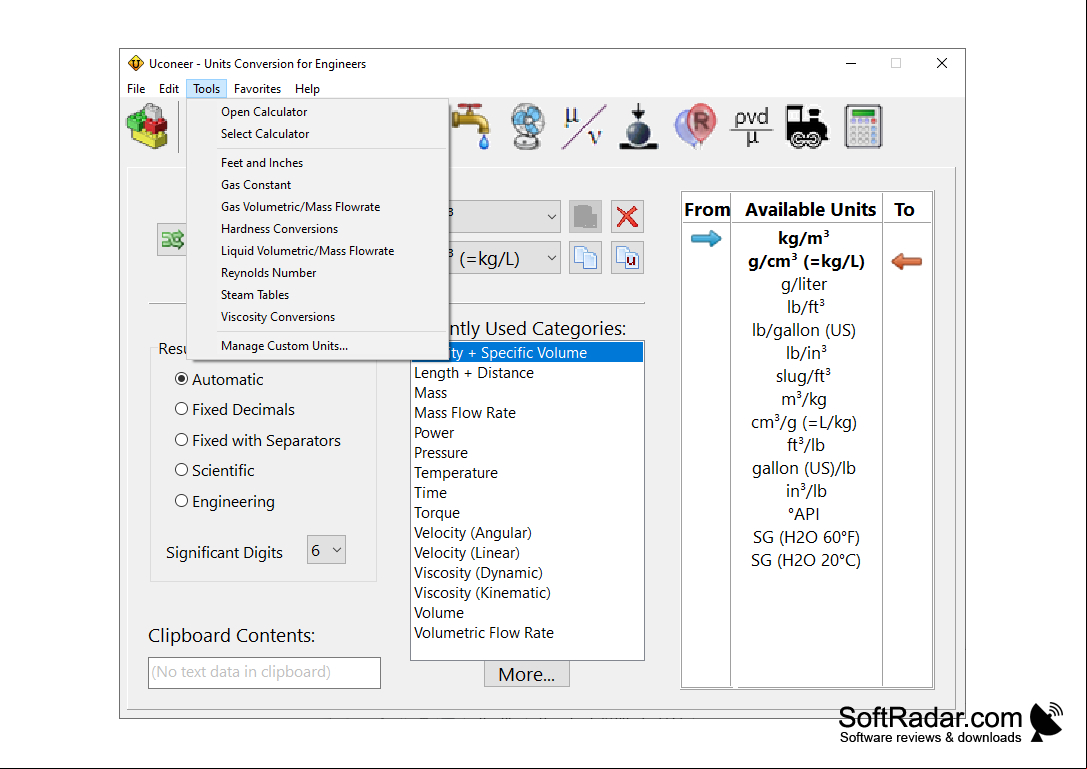Click the green swap units icon
The width and height of the screenshot is (1087, 769).
[172, 240]
